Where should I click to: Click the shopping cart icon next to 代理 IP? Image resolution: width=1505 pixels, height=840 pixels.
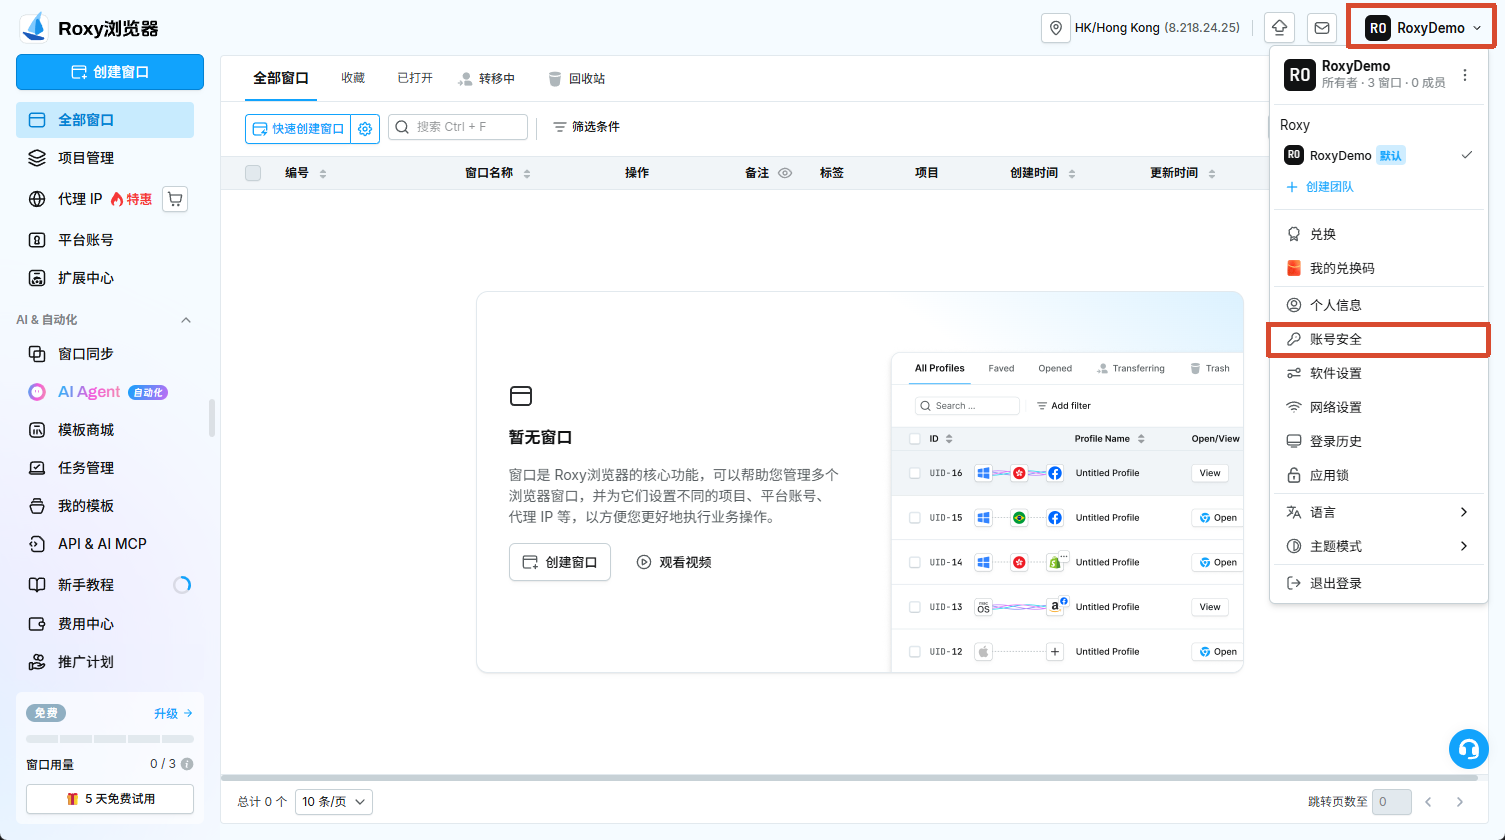pyautogui.click(x=175, y=199)
